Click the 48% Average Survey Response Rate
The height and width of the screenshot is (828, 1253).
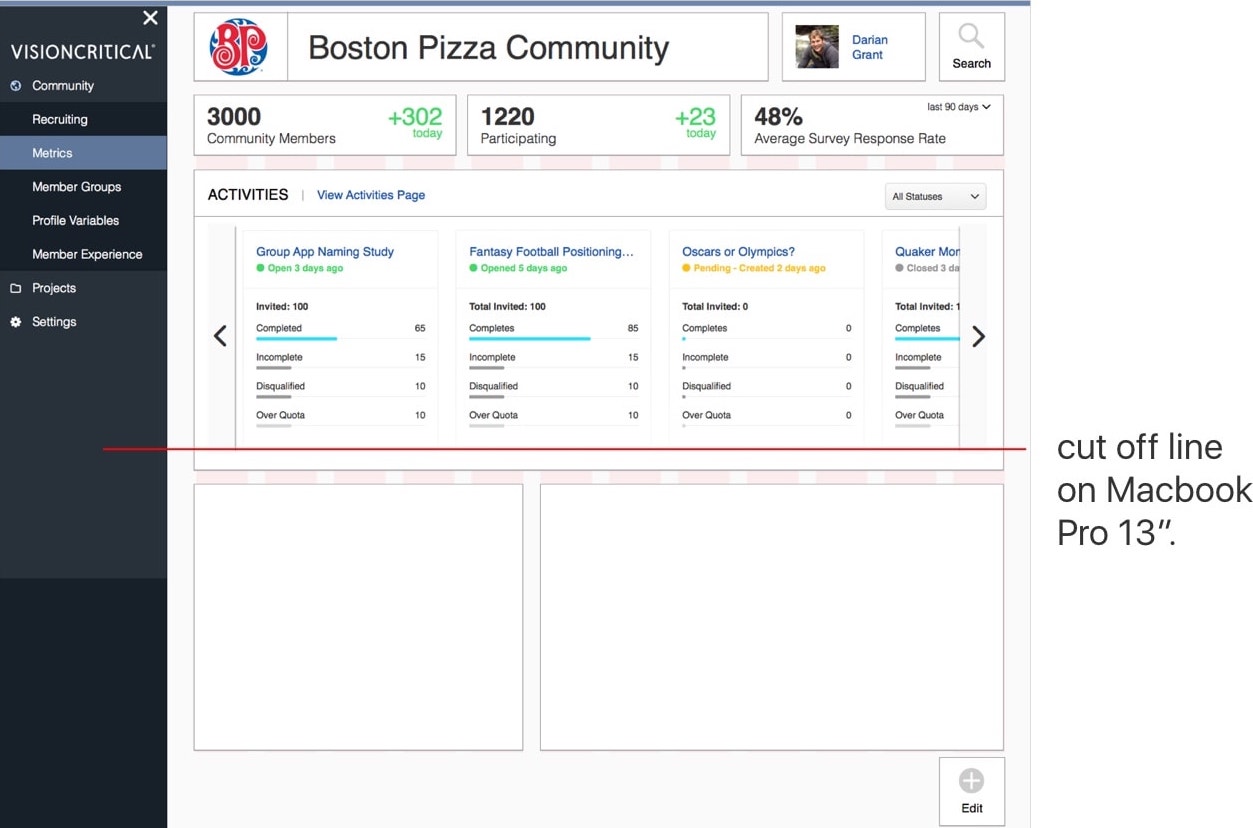click(x=872, y=125)
